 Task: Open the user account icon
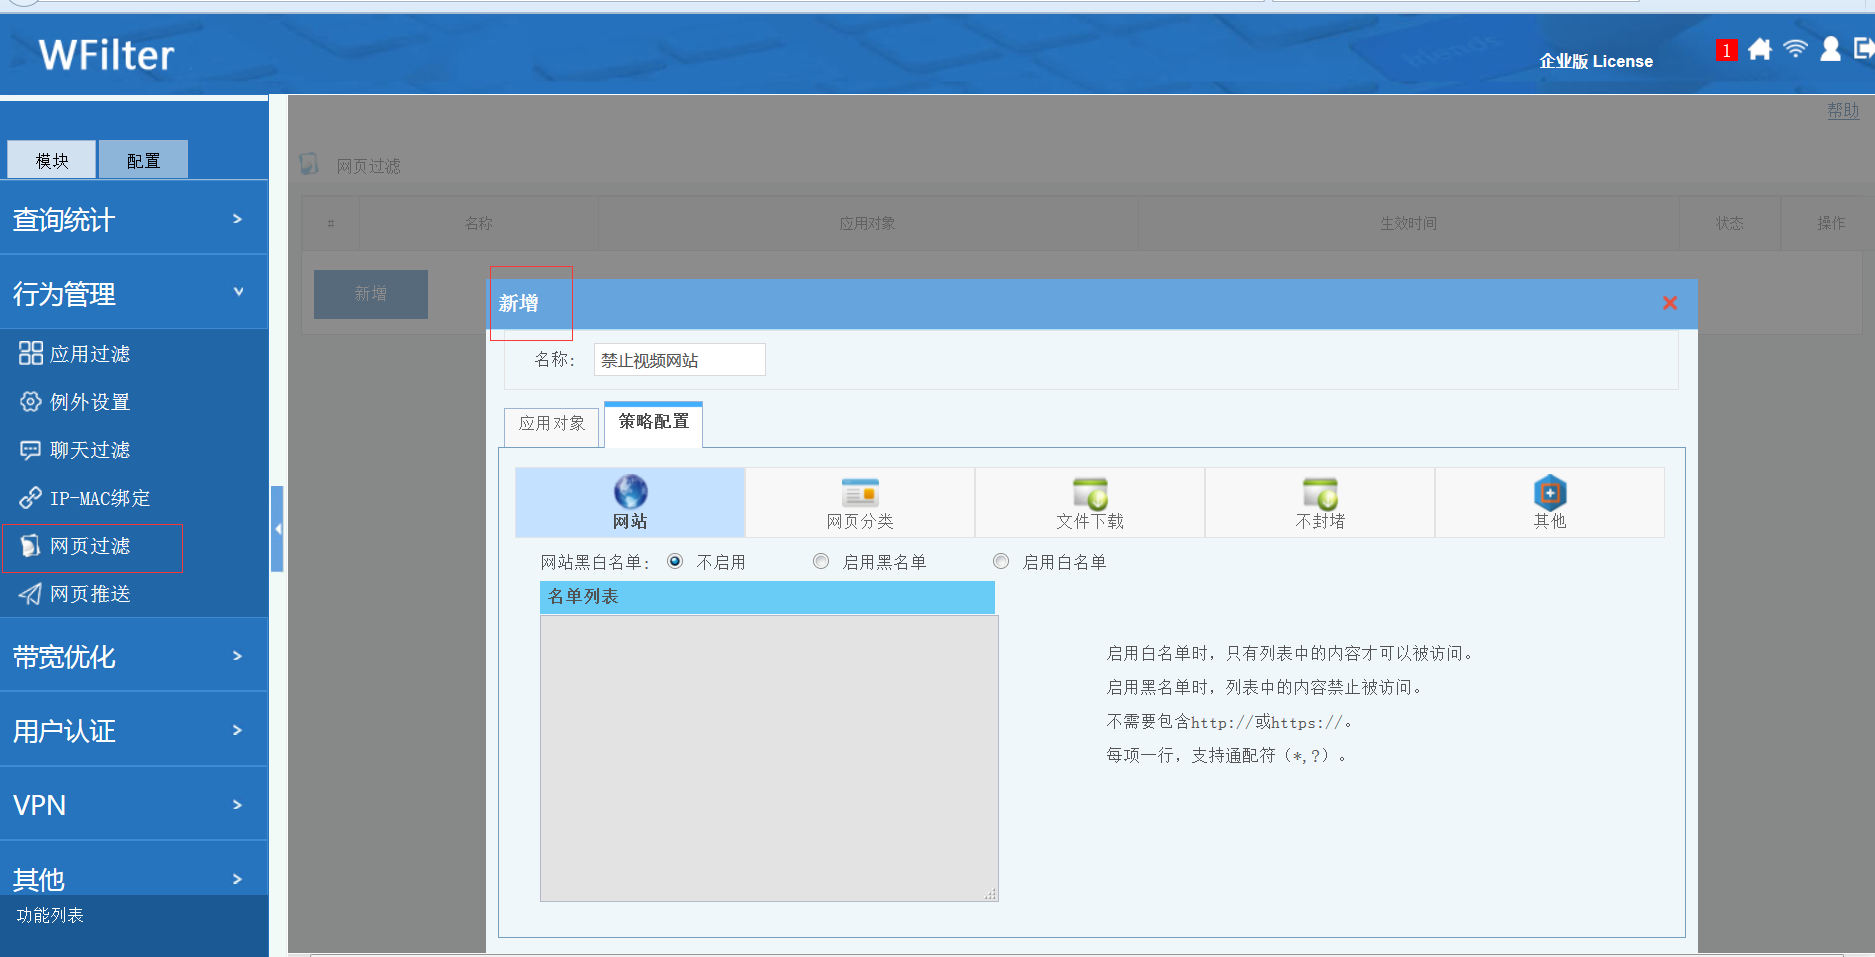point(1830,49)
